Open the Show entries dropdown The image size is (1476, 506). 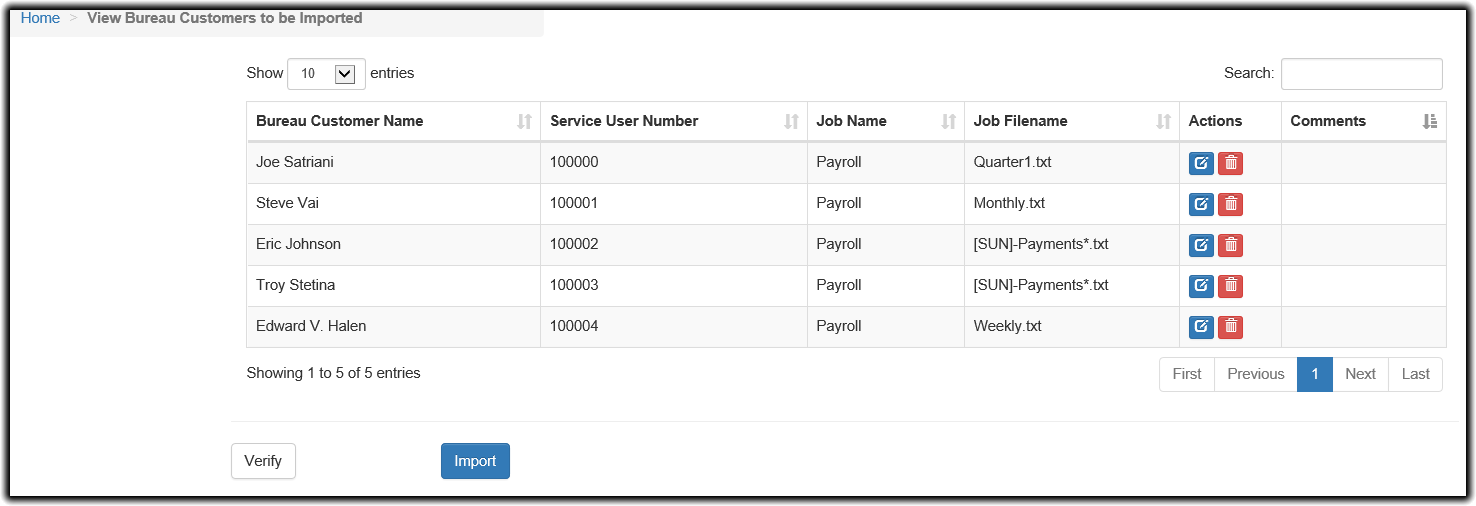pos(326,74)
